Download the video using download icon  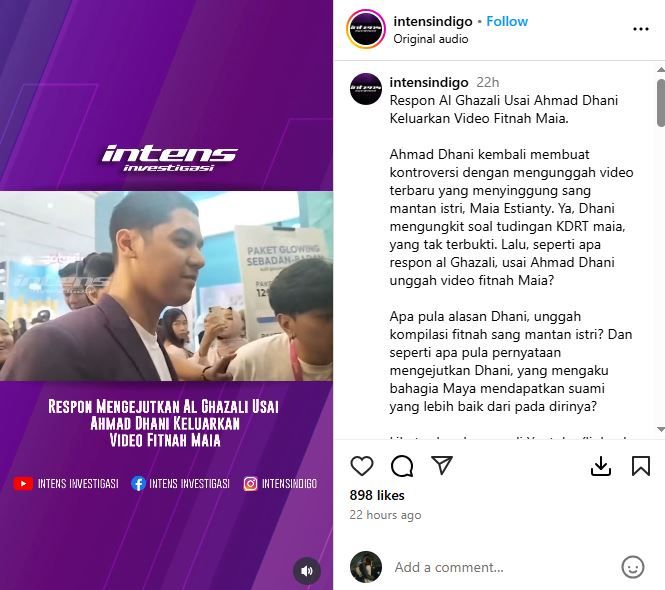point(601,466)
